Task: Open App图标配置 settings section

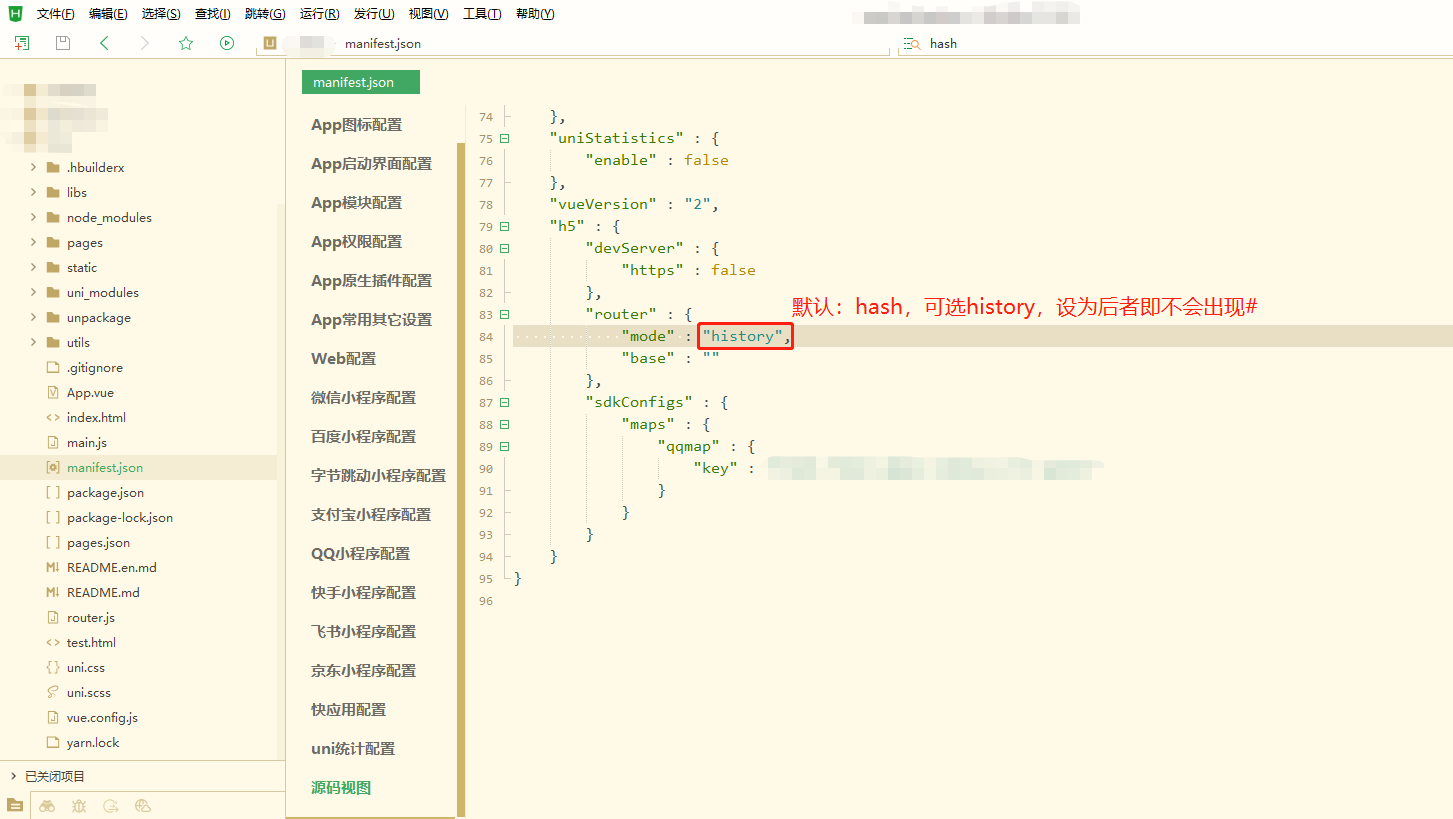Action: 356,125
